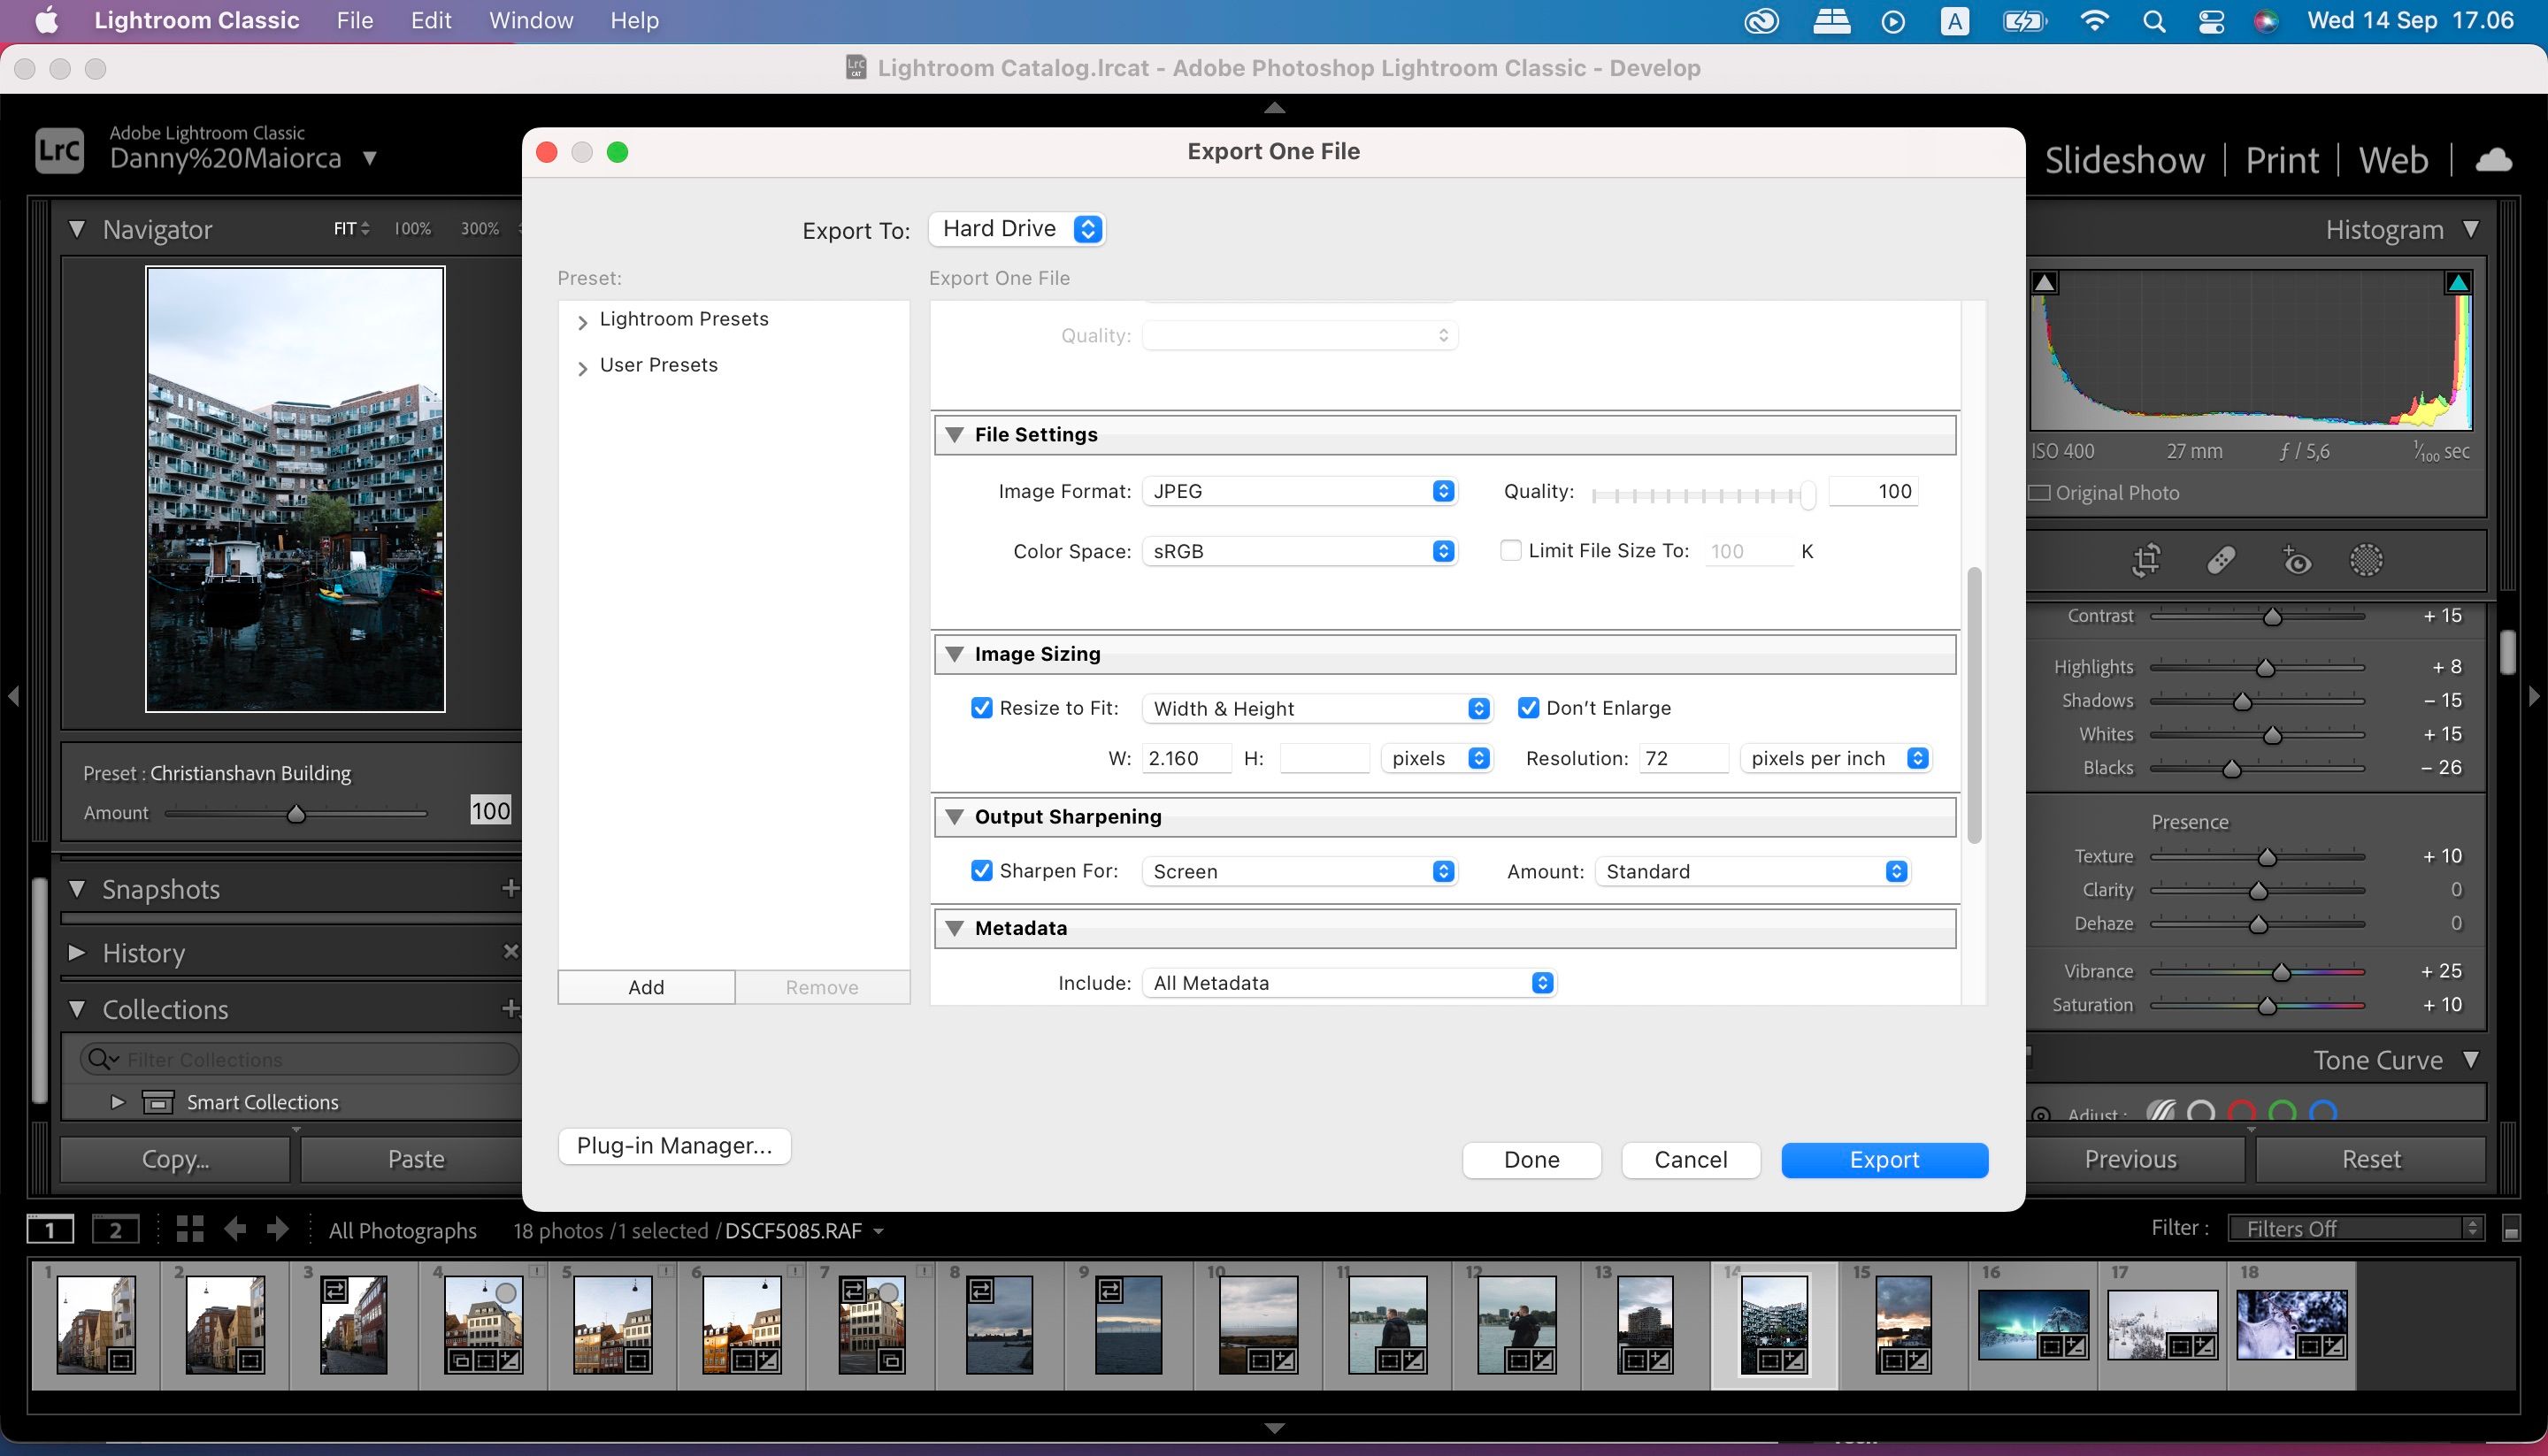
Task: Click the Masking tool icon
Action: coord(2364,560)
